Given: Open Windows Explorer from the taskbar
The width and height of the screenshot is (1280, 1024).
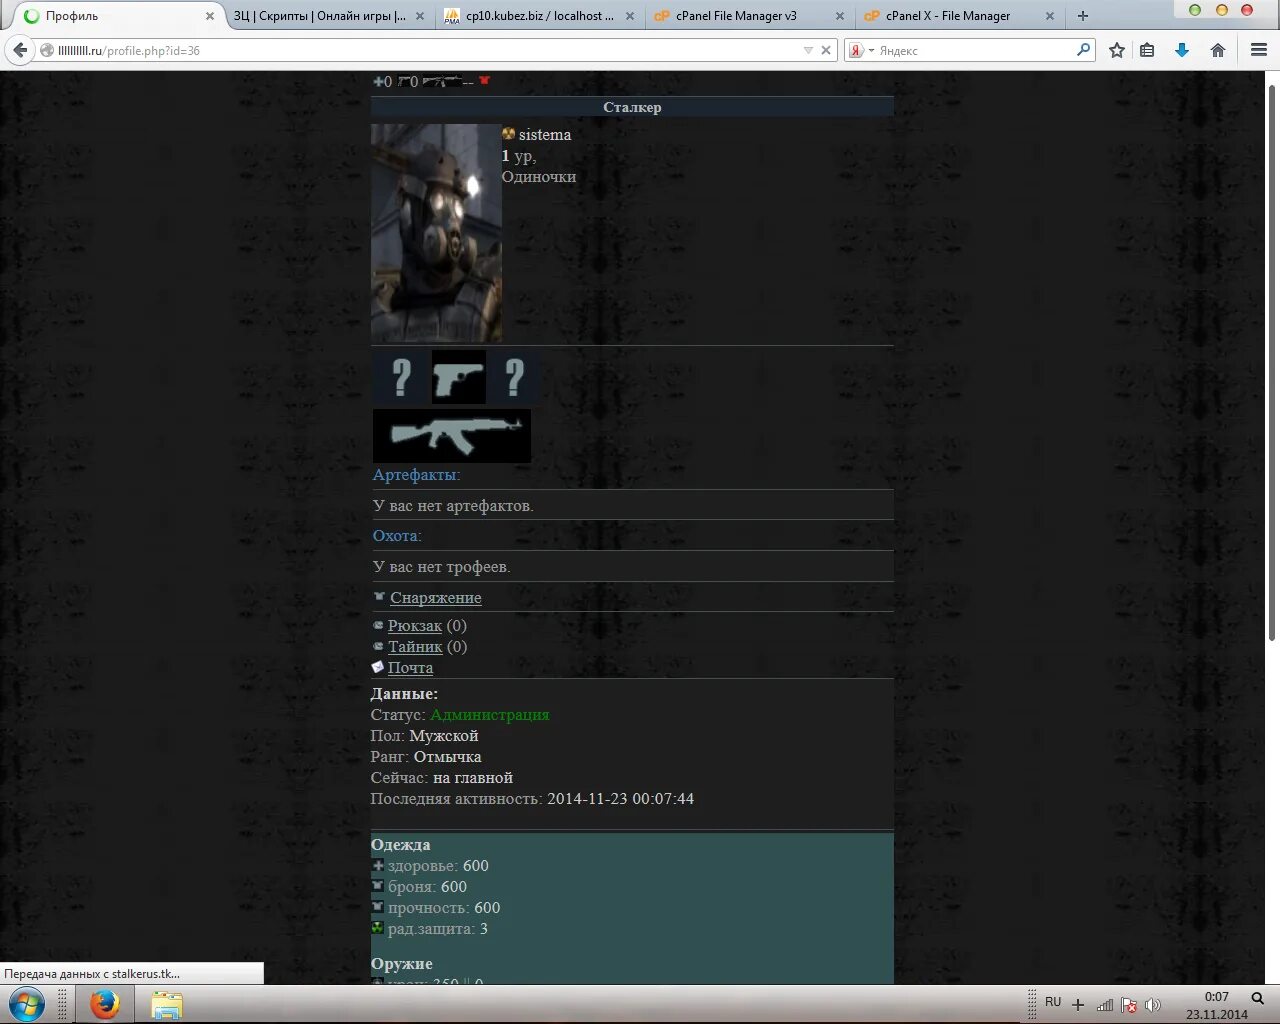Looking at the screenshot, I should (167, 1004).
